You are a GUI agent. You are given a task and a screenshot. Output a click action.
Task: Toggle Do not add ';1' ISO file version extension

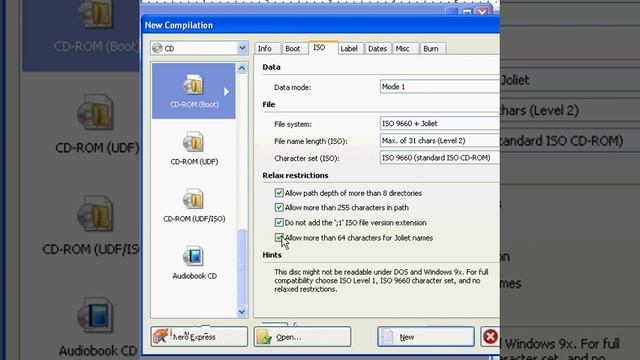click(x=279, y=222)
